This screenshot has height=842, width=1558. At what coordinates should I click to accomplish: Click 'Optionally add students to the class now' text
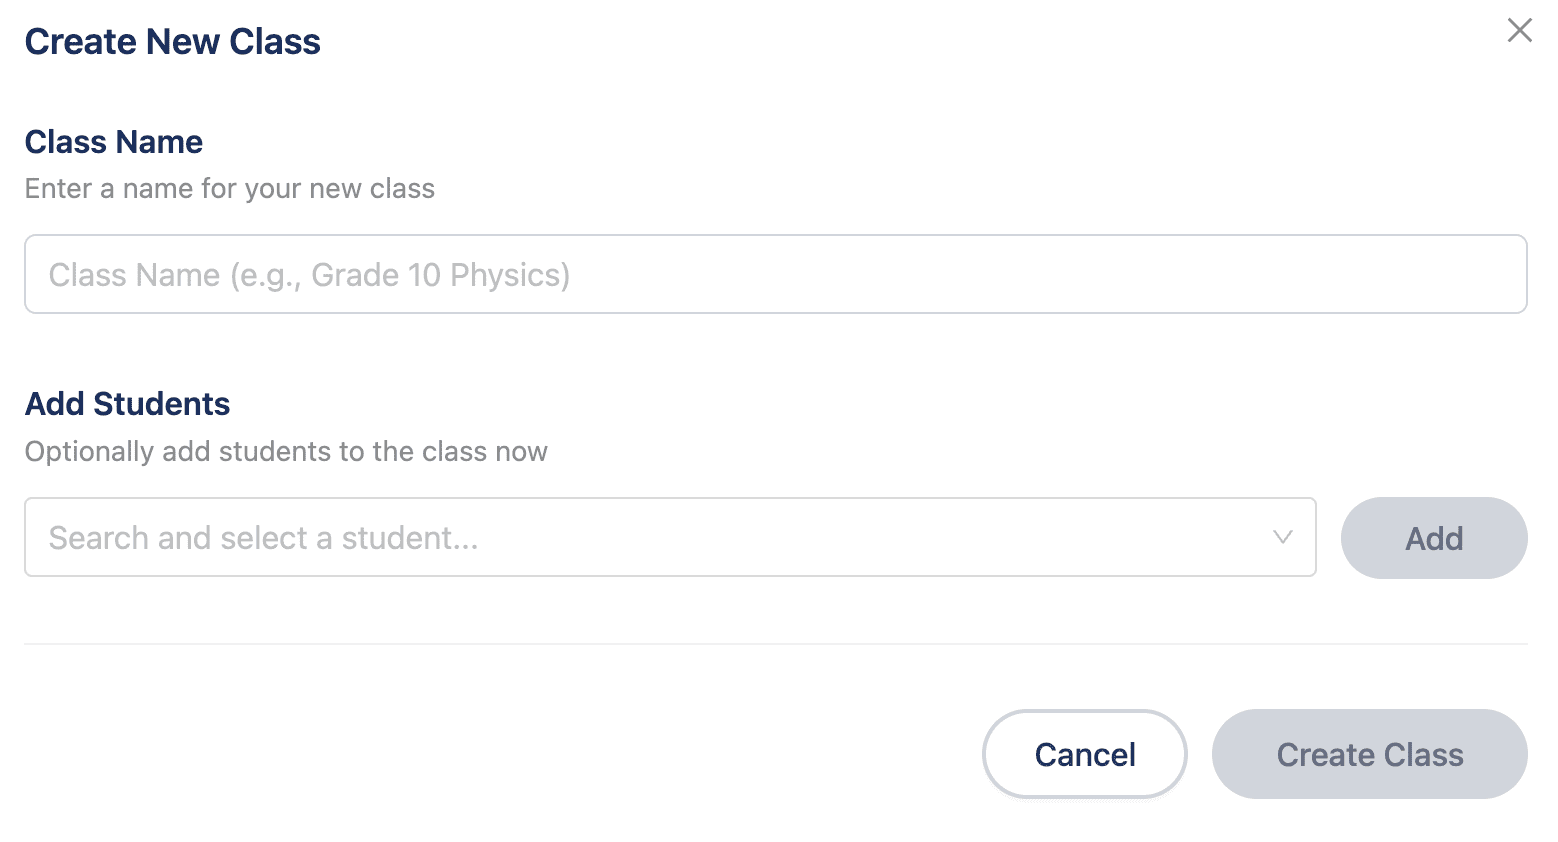pos(286,451)
